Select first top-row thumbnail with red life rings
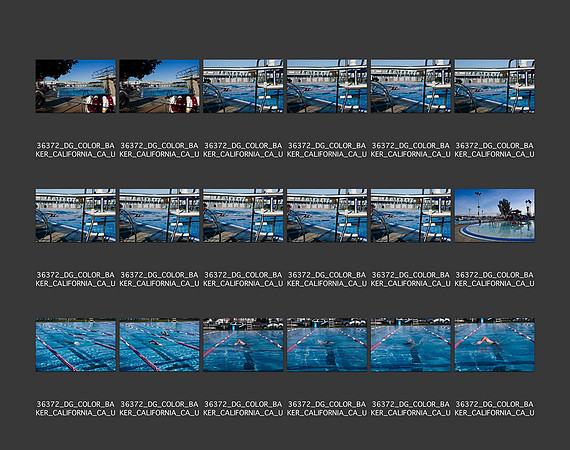 pos(76,86)
